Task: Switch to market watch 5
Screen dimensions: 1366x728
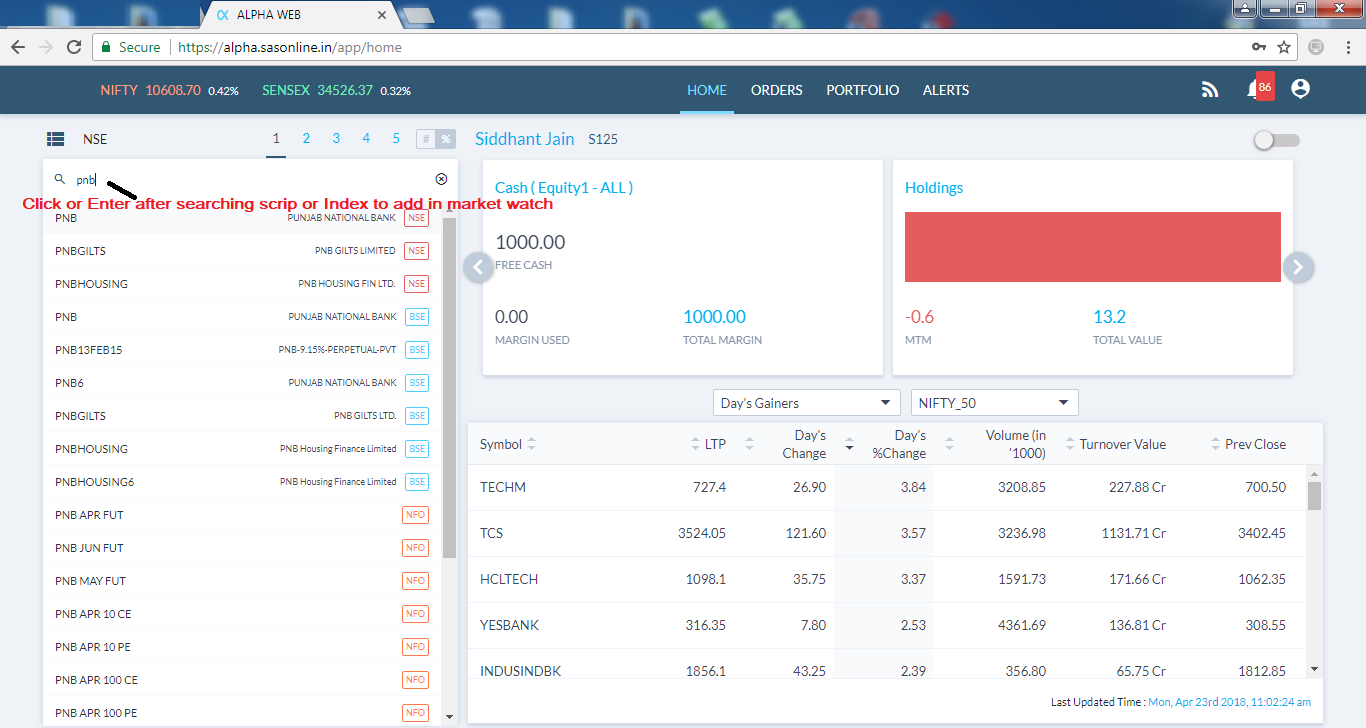Action: (x=396, y=139)
